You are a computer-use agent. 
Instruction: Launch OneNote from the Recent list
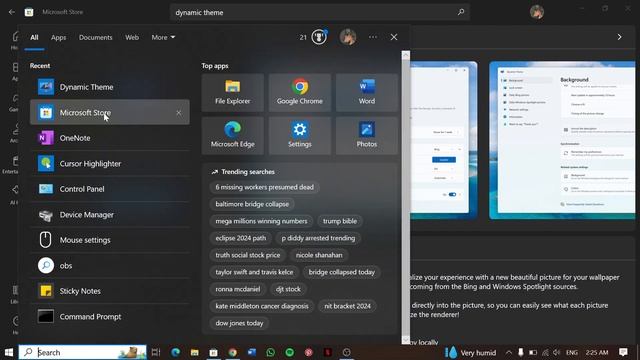click(x=109, y=138)
